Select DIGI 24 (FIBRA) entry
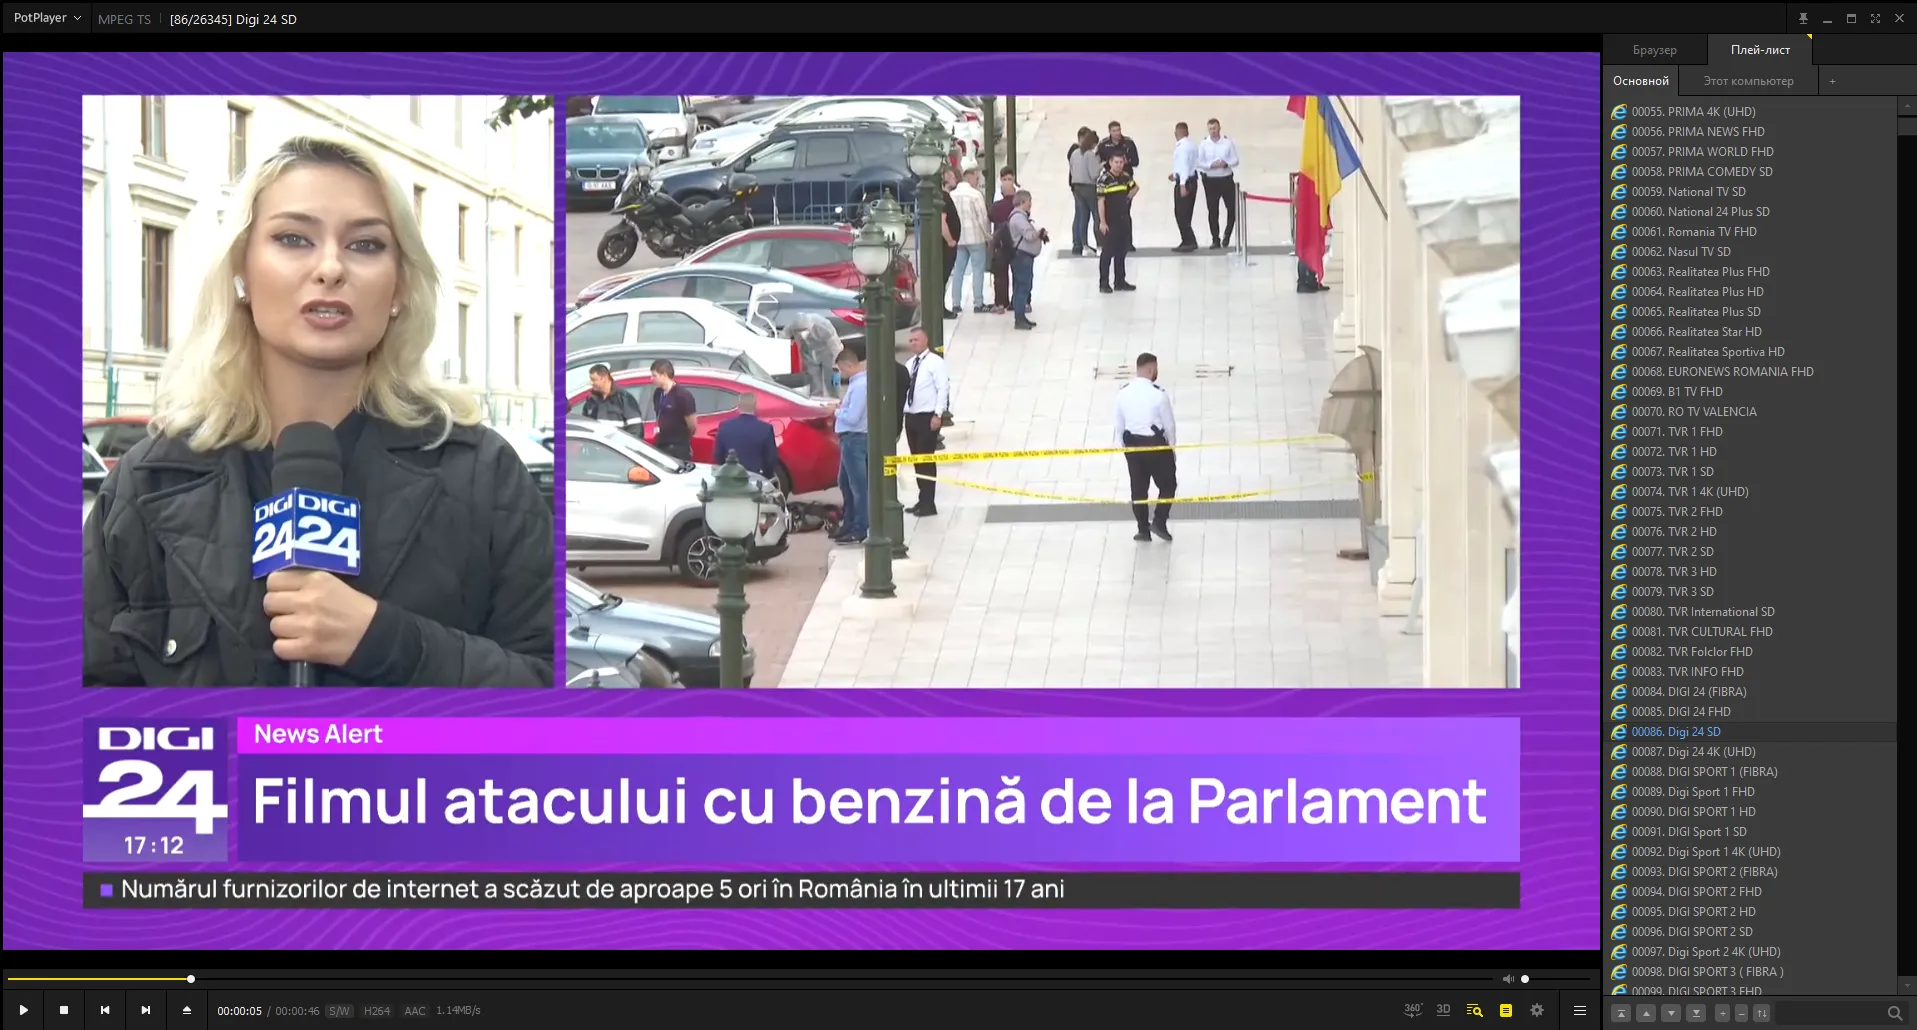The height and width of the screenshot is (1030, 1917). pos(1750,692)
